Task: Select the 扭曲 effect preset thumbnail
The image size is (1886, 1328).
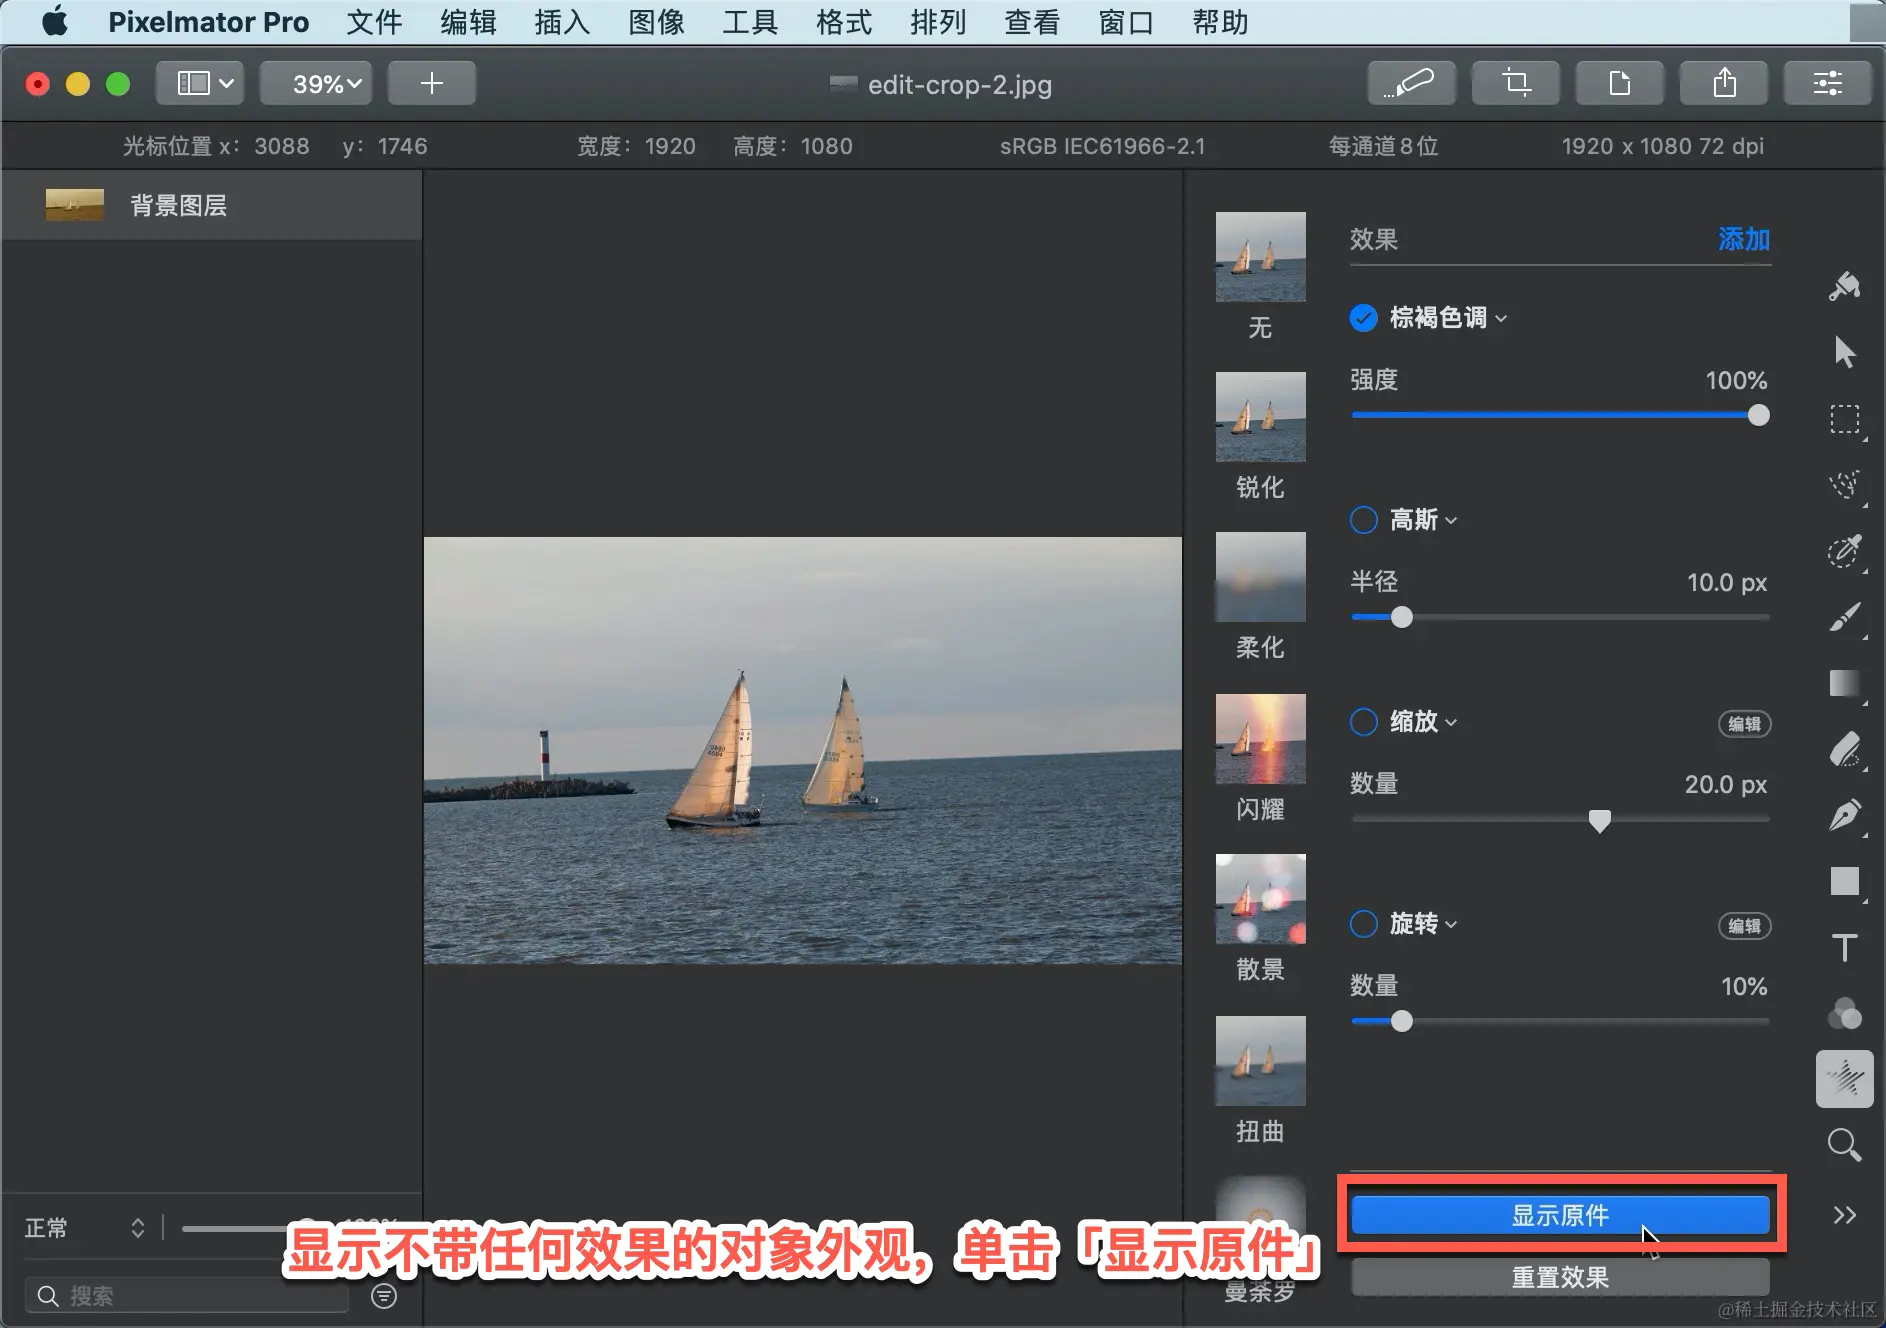Action: pos(1260,1061)
